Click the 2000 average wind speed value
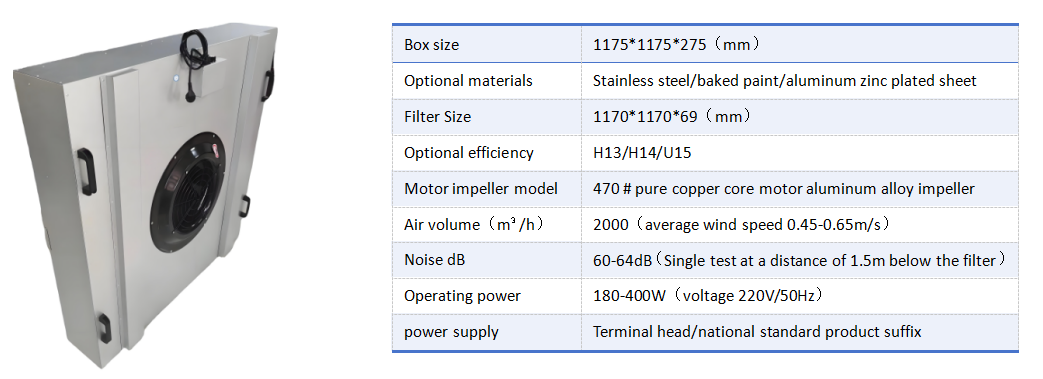The image size is (1043, 379). click(741, 225)
